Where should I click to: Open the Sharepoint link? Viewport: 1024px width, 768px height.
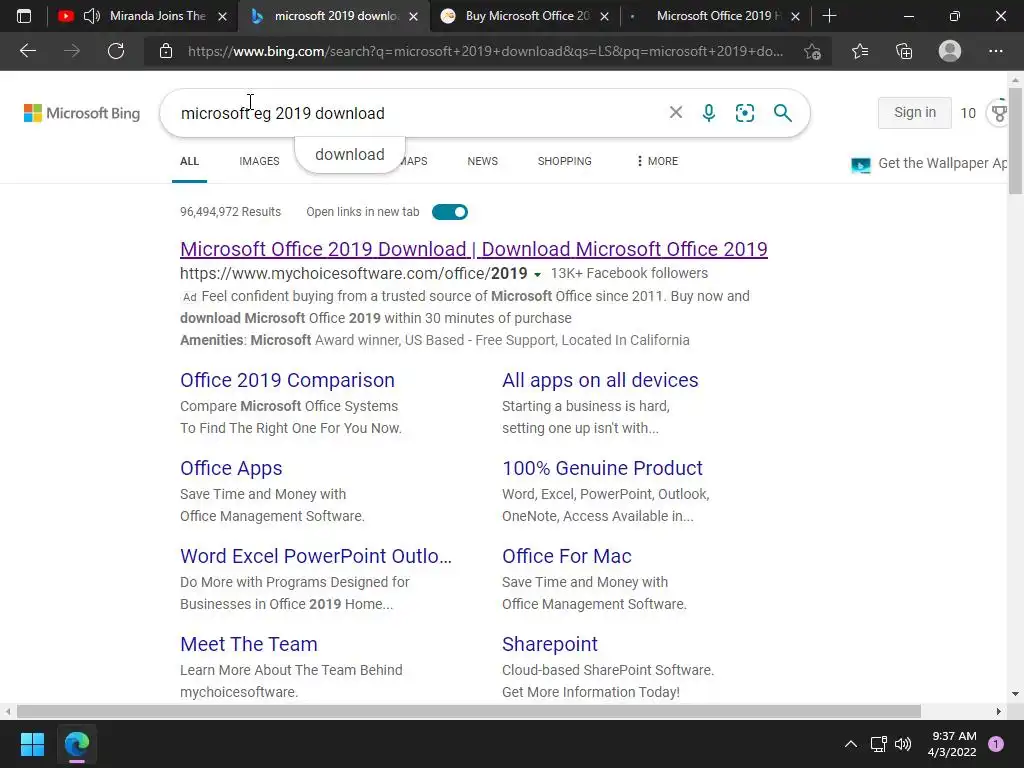[x=550, y=644]
